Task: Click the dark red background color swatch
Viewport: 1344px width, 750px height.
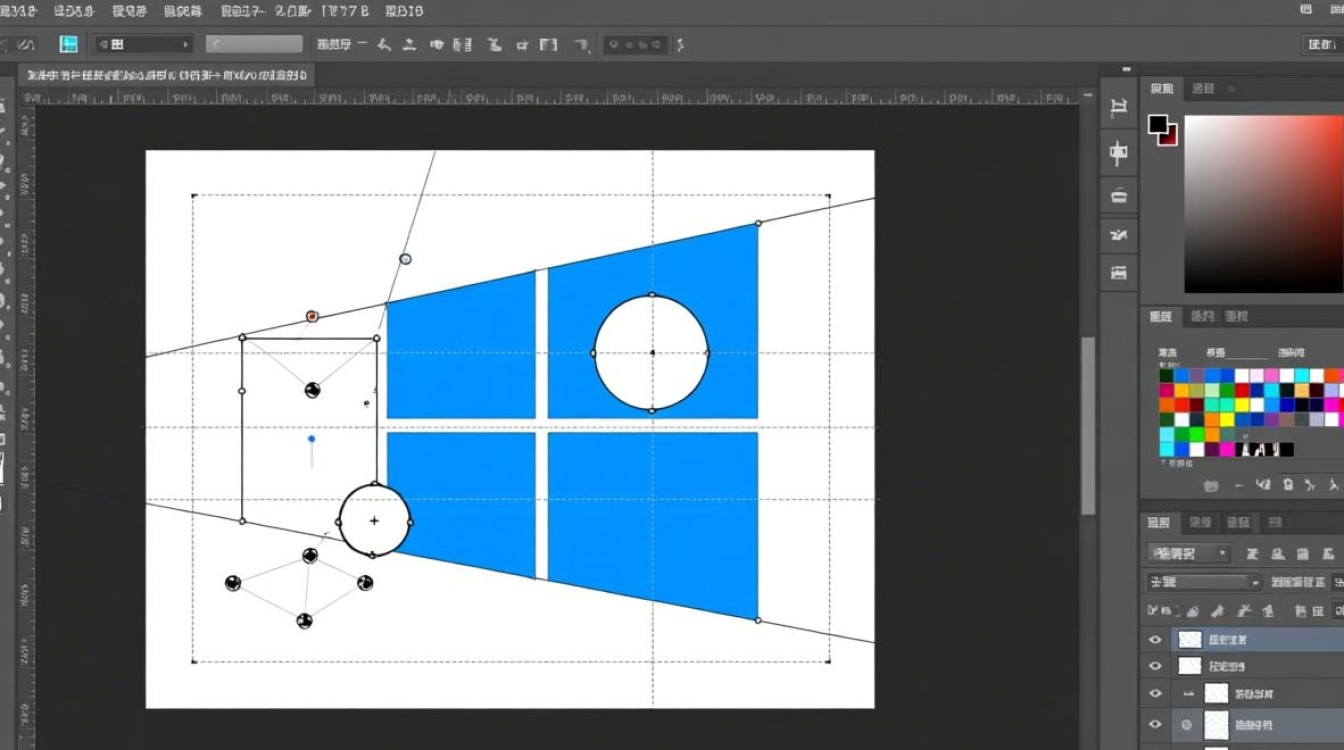Action: [1168, 135]
